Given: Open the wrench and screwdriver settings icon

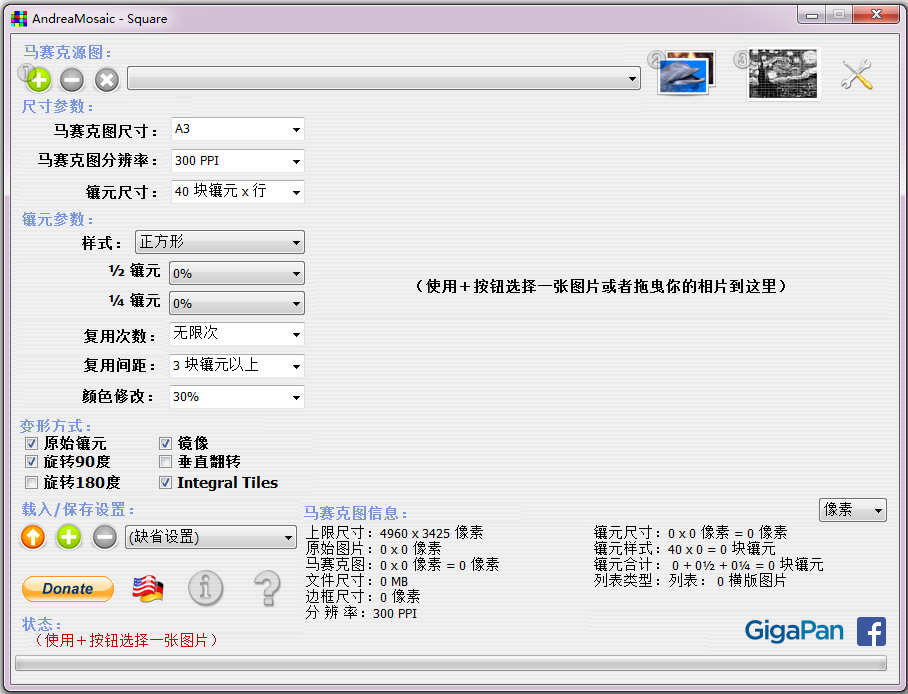Looking at the screenshot, I should [857, 75].
